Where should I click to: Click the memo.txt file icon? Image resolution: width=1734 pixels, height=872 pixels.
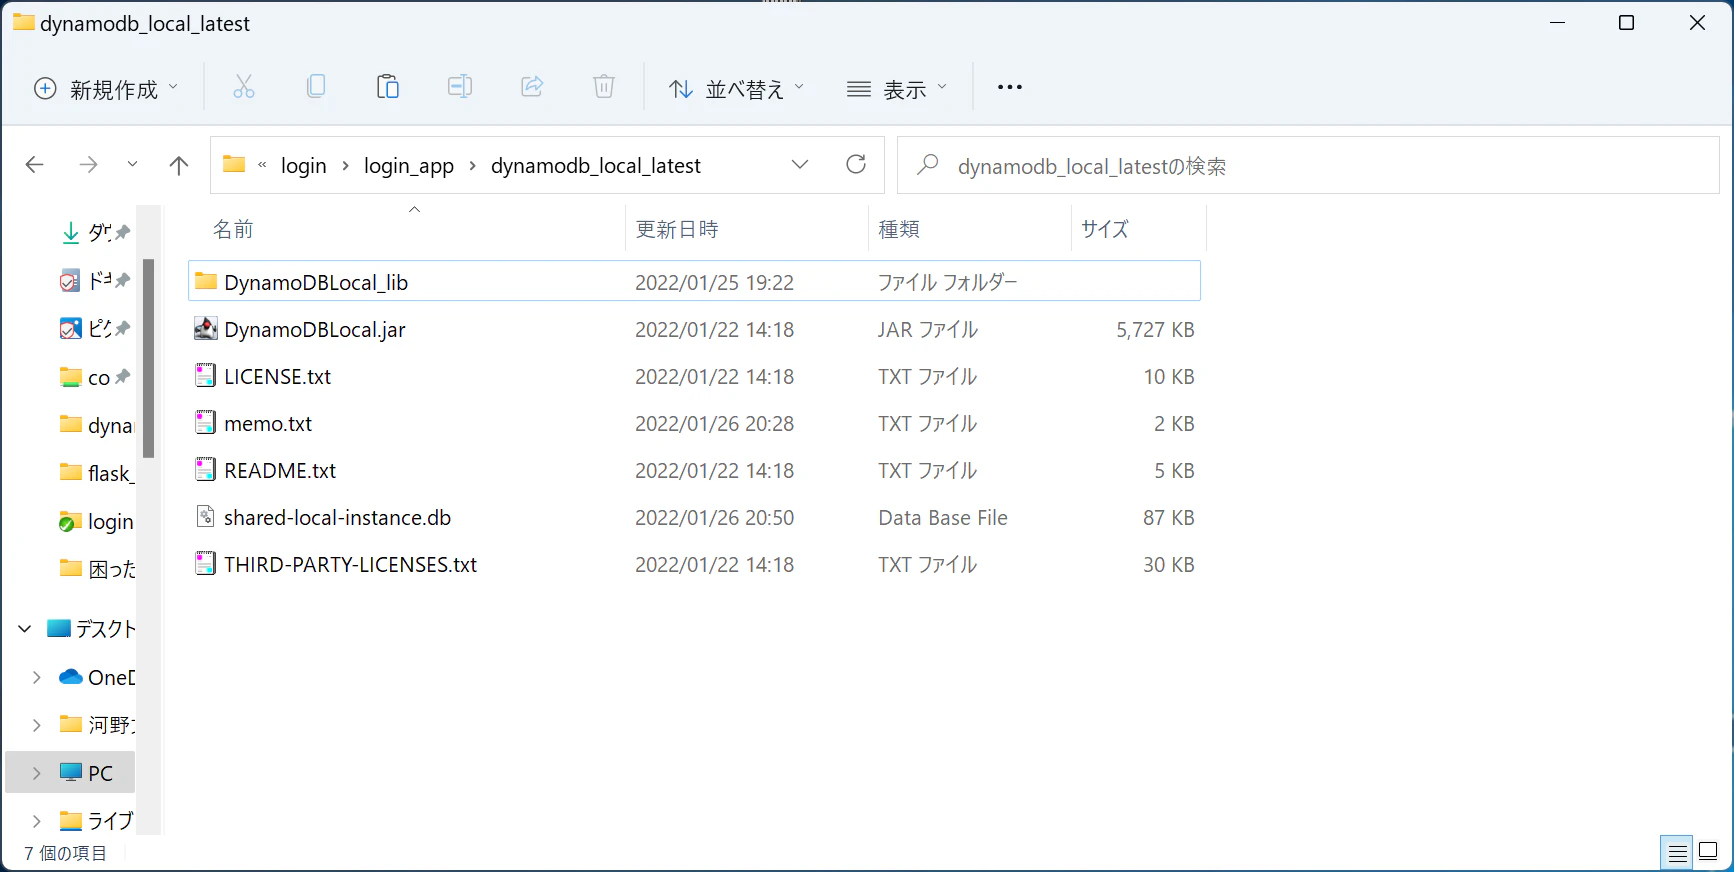pyautogui.click(x=205, y=422)
